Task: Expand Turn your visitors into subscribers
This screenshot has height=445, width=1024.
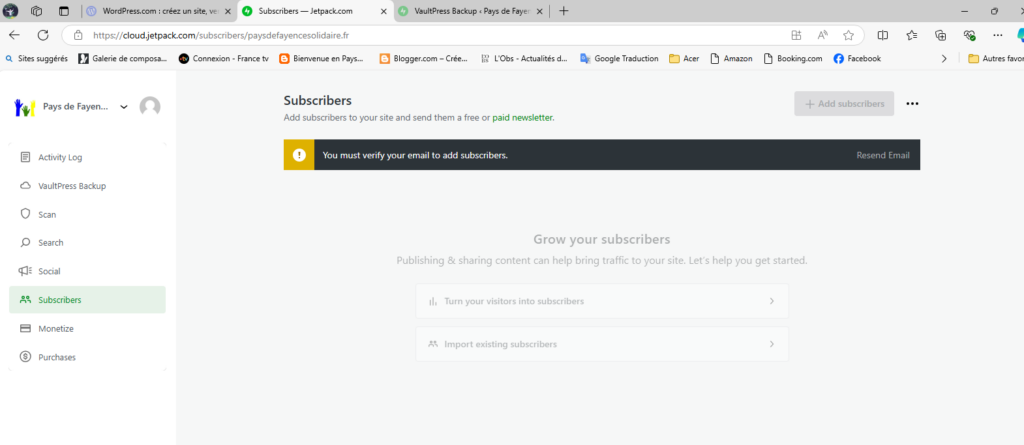Action: coord(601,301)
